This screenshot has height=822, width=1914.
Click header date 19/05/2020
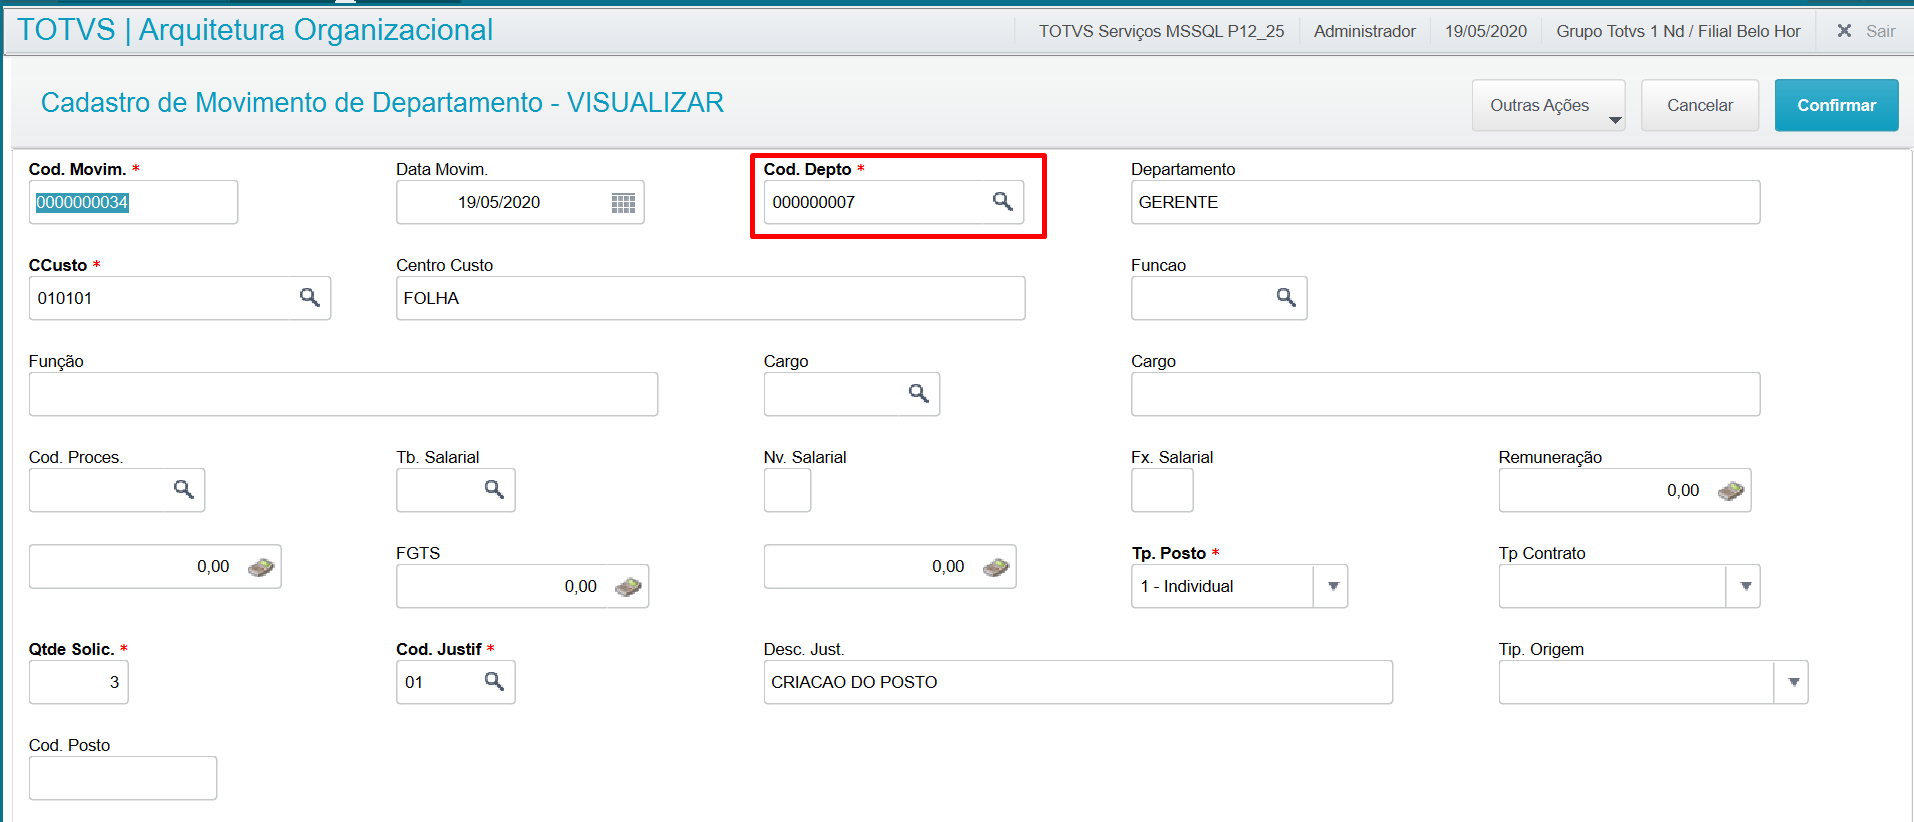[x=1485, y=31]
